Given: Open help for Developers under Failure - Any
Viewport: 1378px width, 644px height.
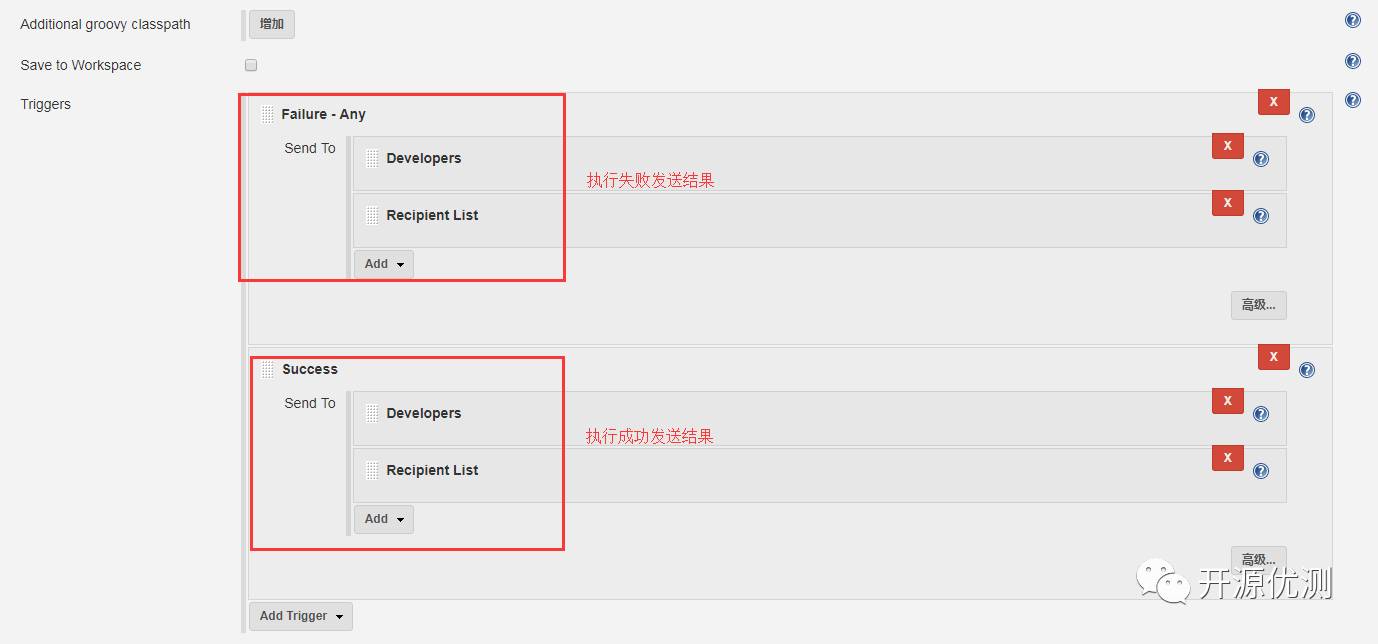Looking at the screenshot, I should 1261,159.
